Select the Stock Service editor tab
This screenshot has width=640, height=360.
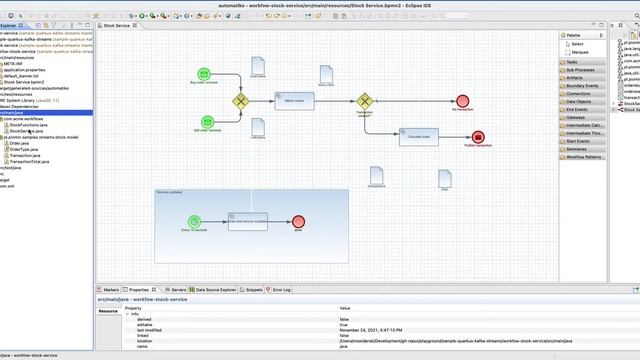coord(116,25)
